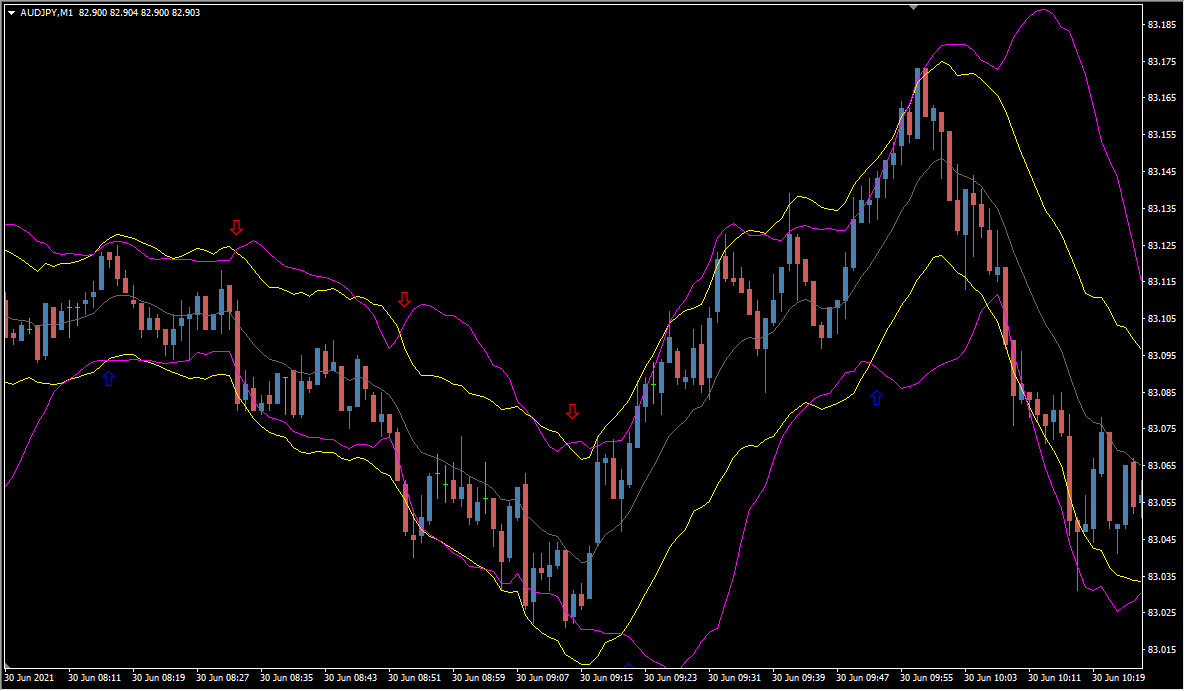This screenshot has width=1185, height=691.
Task: Click the rightmost blue up arrow signal
Action: tap(877, 397)
